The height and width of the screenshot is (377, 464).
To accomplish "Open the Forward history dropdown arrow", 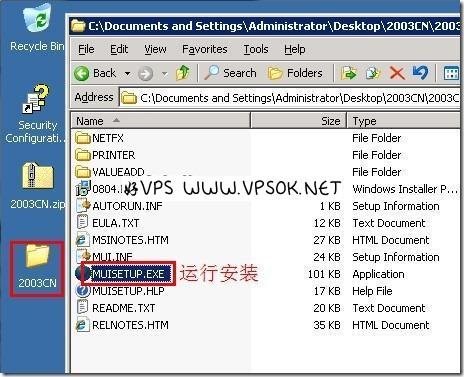I will [164, 73].
